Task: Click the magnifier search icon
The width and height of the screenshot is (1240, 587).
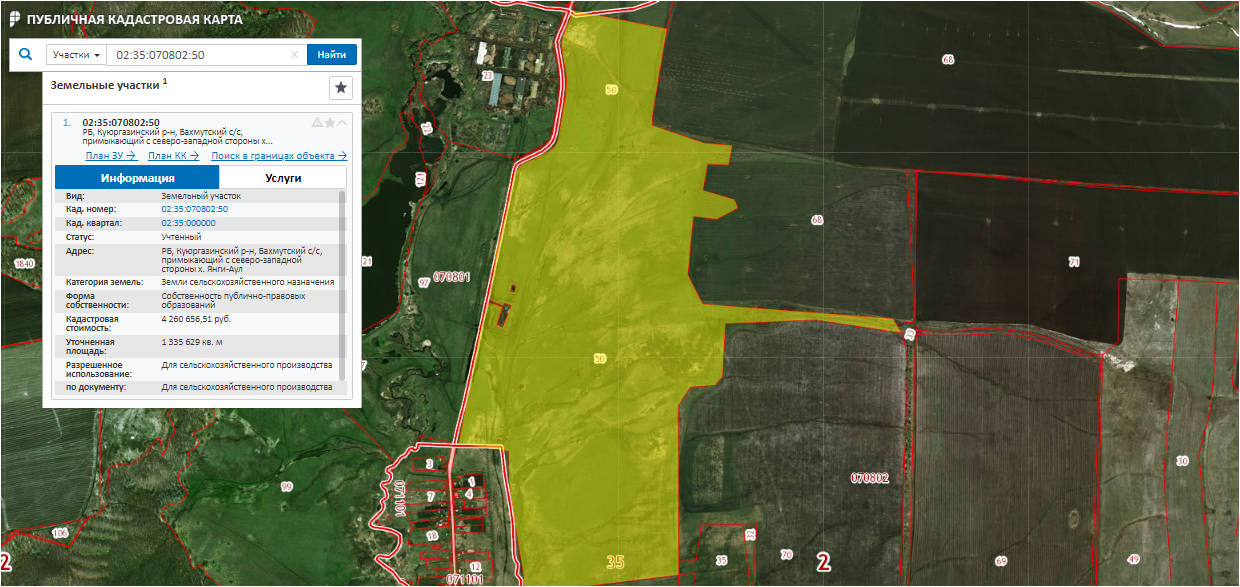Action: (x=26, y=55)
